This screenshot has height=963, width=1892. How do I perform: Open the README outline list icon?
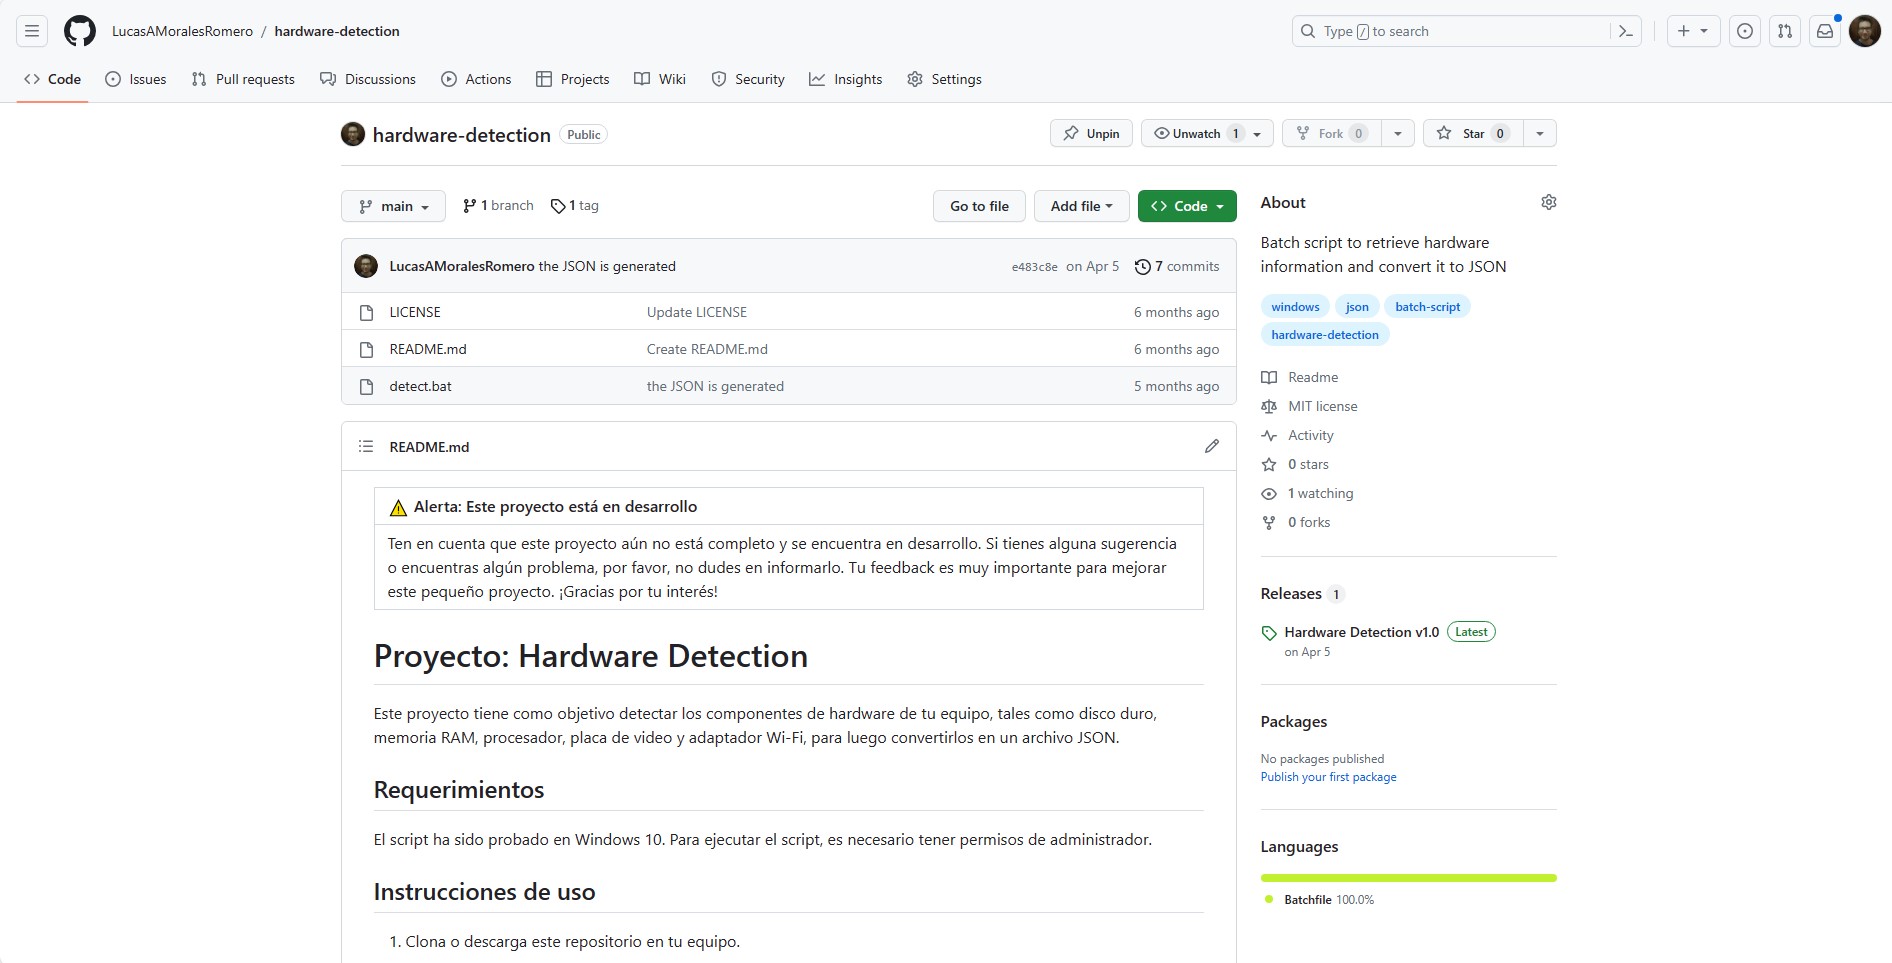[366, 446]
